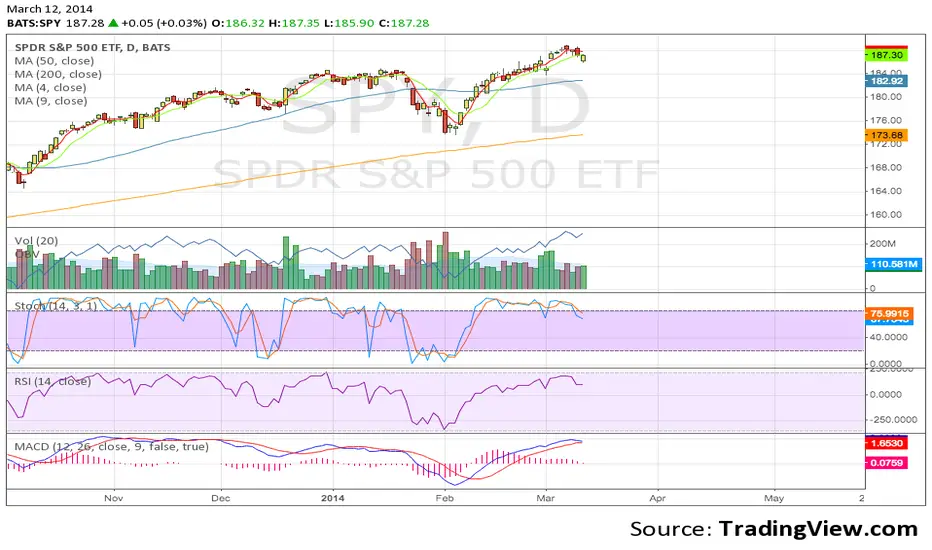Click the close price C:187.28
Image resolution: width=932 pixels, height=550 pixels.
404,23
